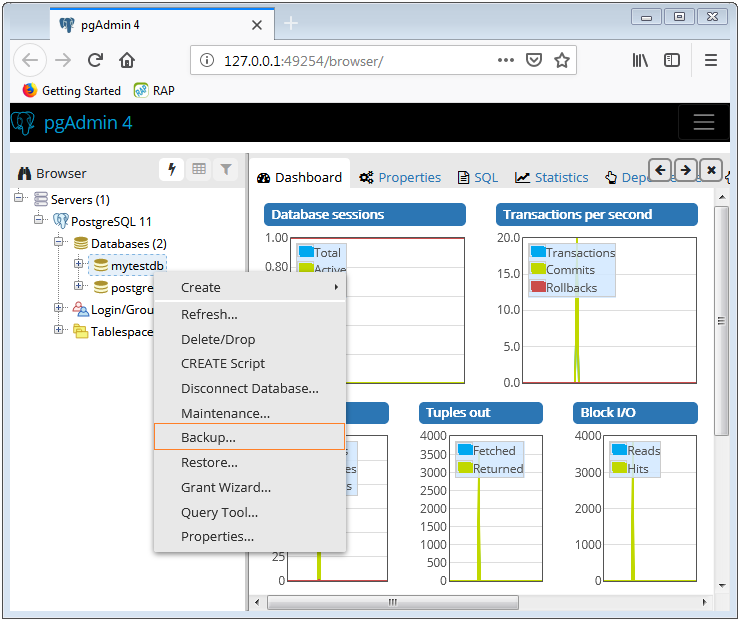Choose Maintenance... from the context menu

click(x=250, y=413)
